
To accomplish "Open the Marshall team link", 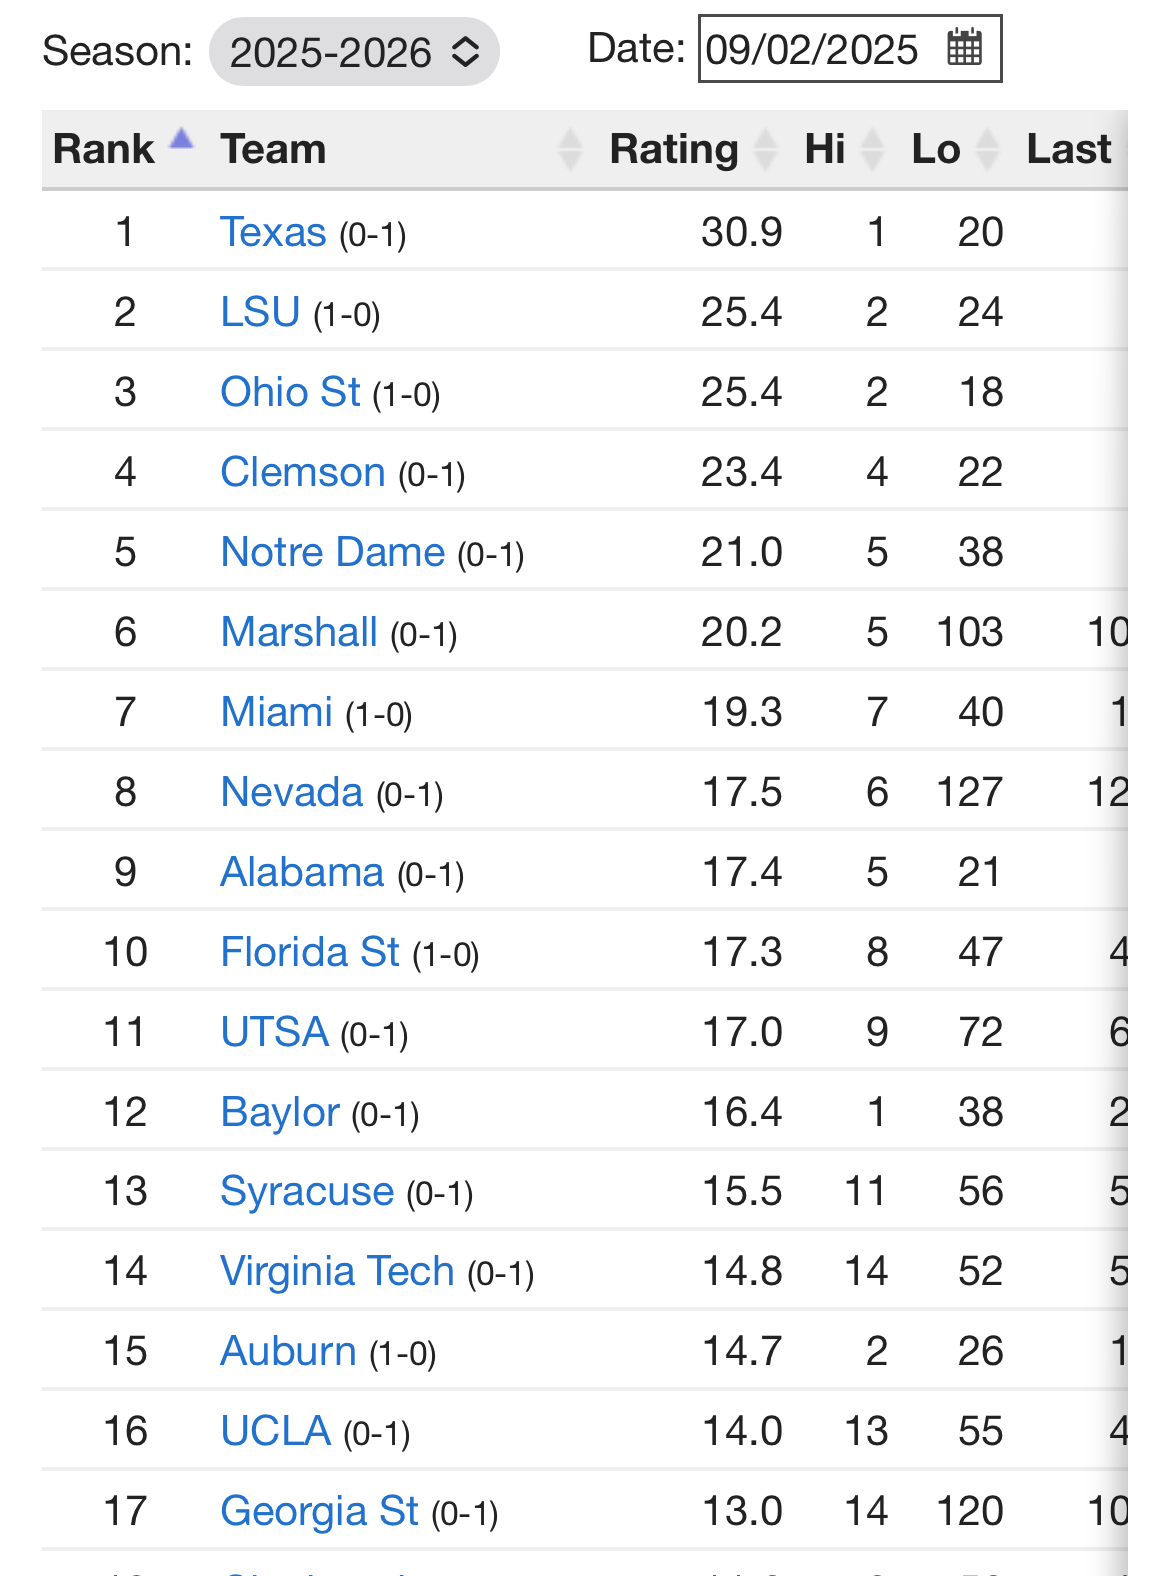I will click(x=299, y=632).
